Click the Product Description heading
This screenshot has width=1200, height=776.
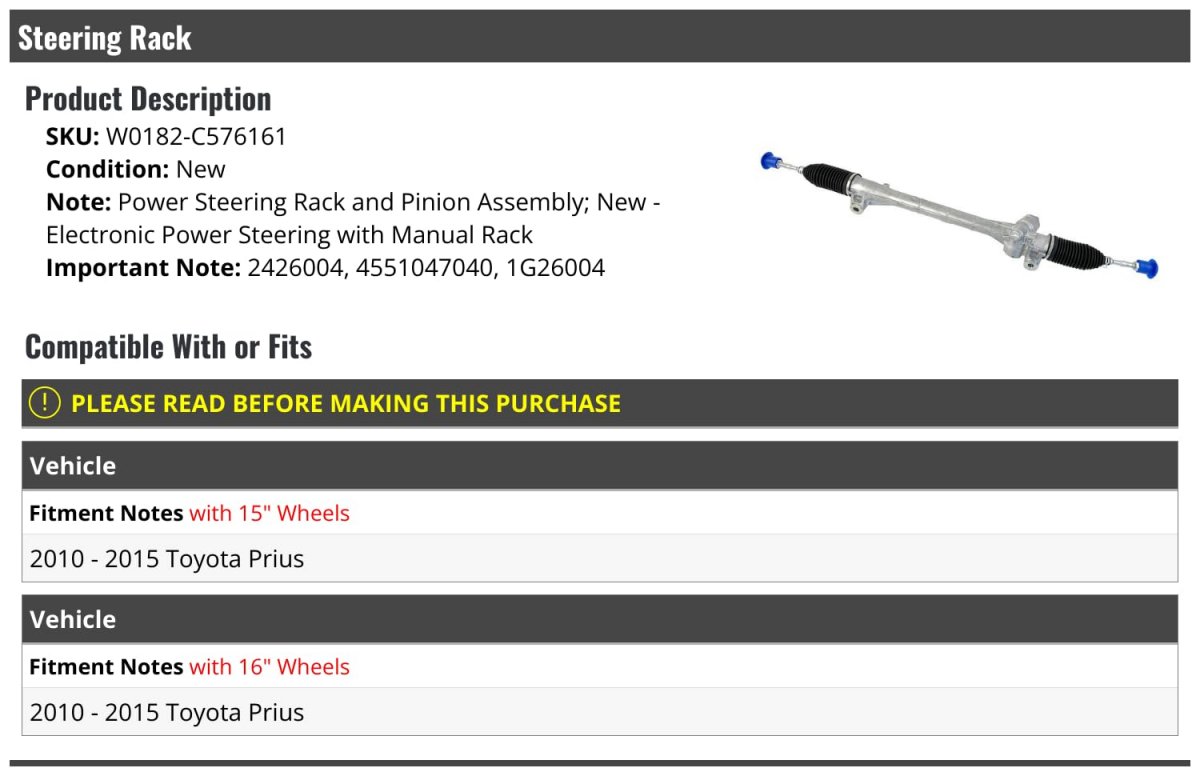click(x=148, y=98)
